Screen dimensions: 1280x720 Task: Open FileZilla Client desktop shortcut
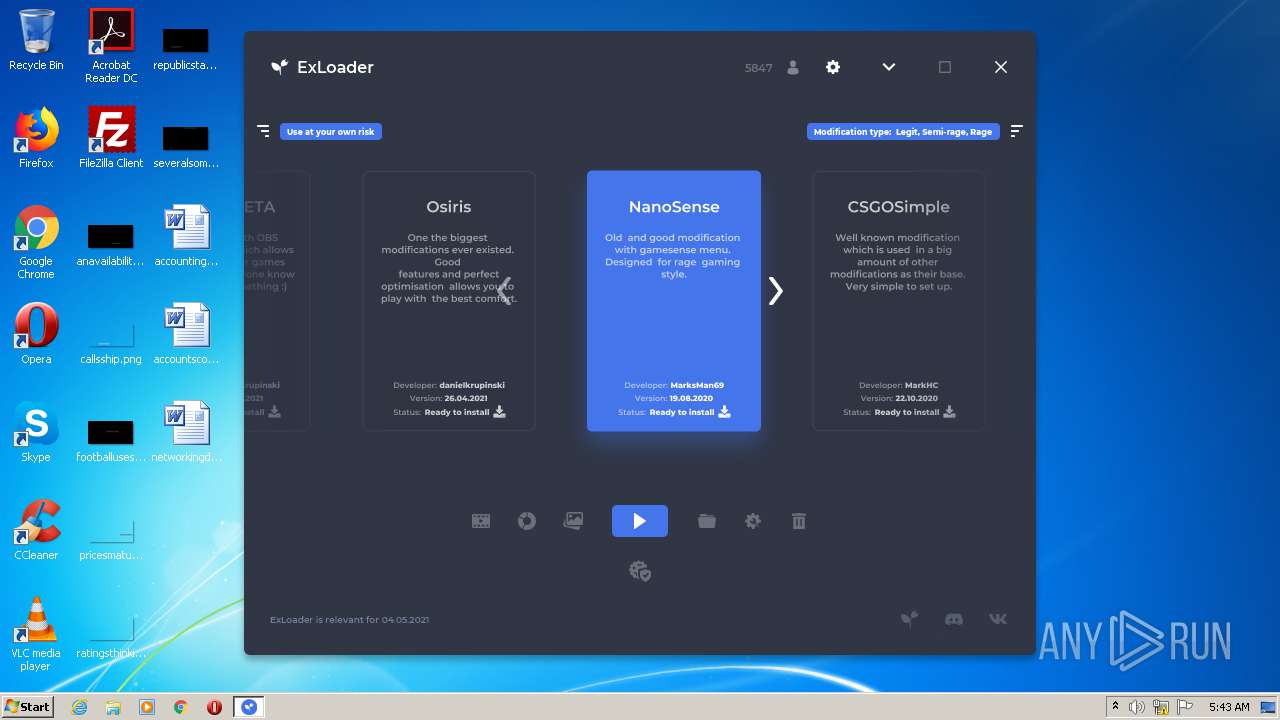111,138
